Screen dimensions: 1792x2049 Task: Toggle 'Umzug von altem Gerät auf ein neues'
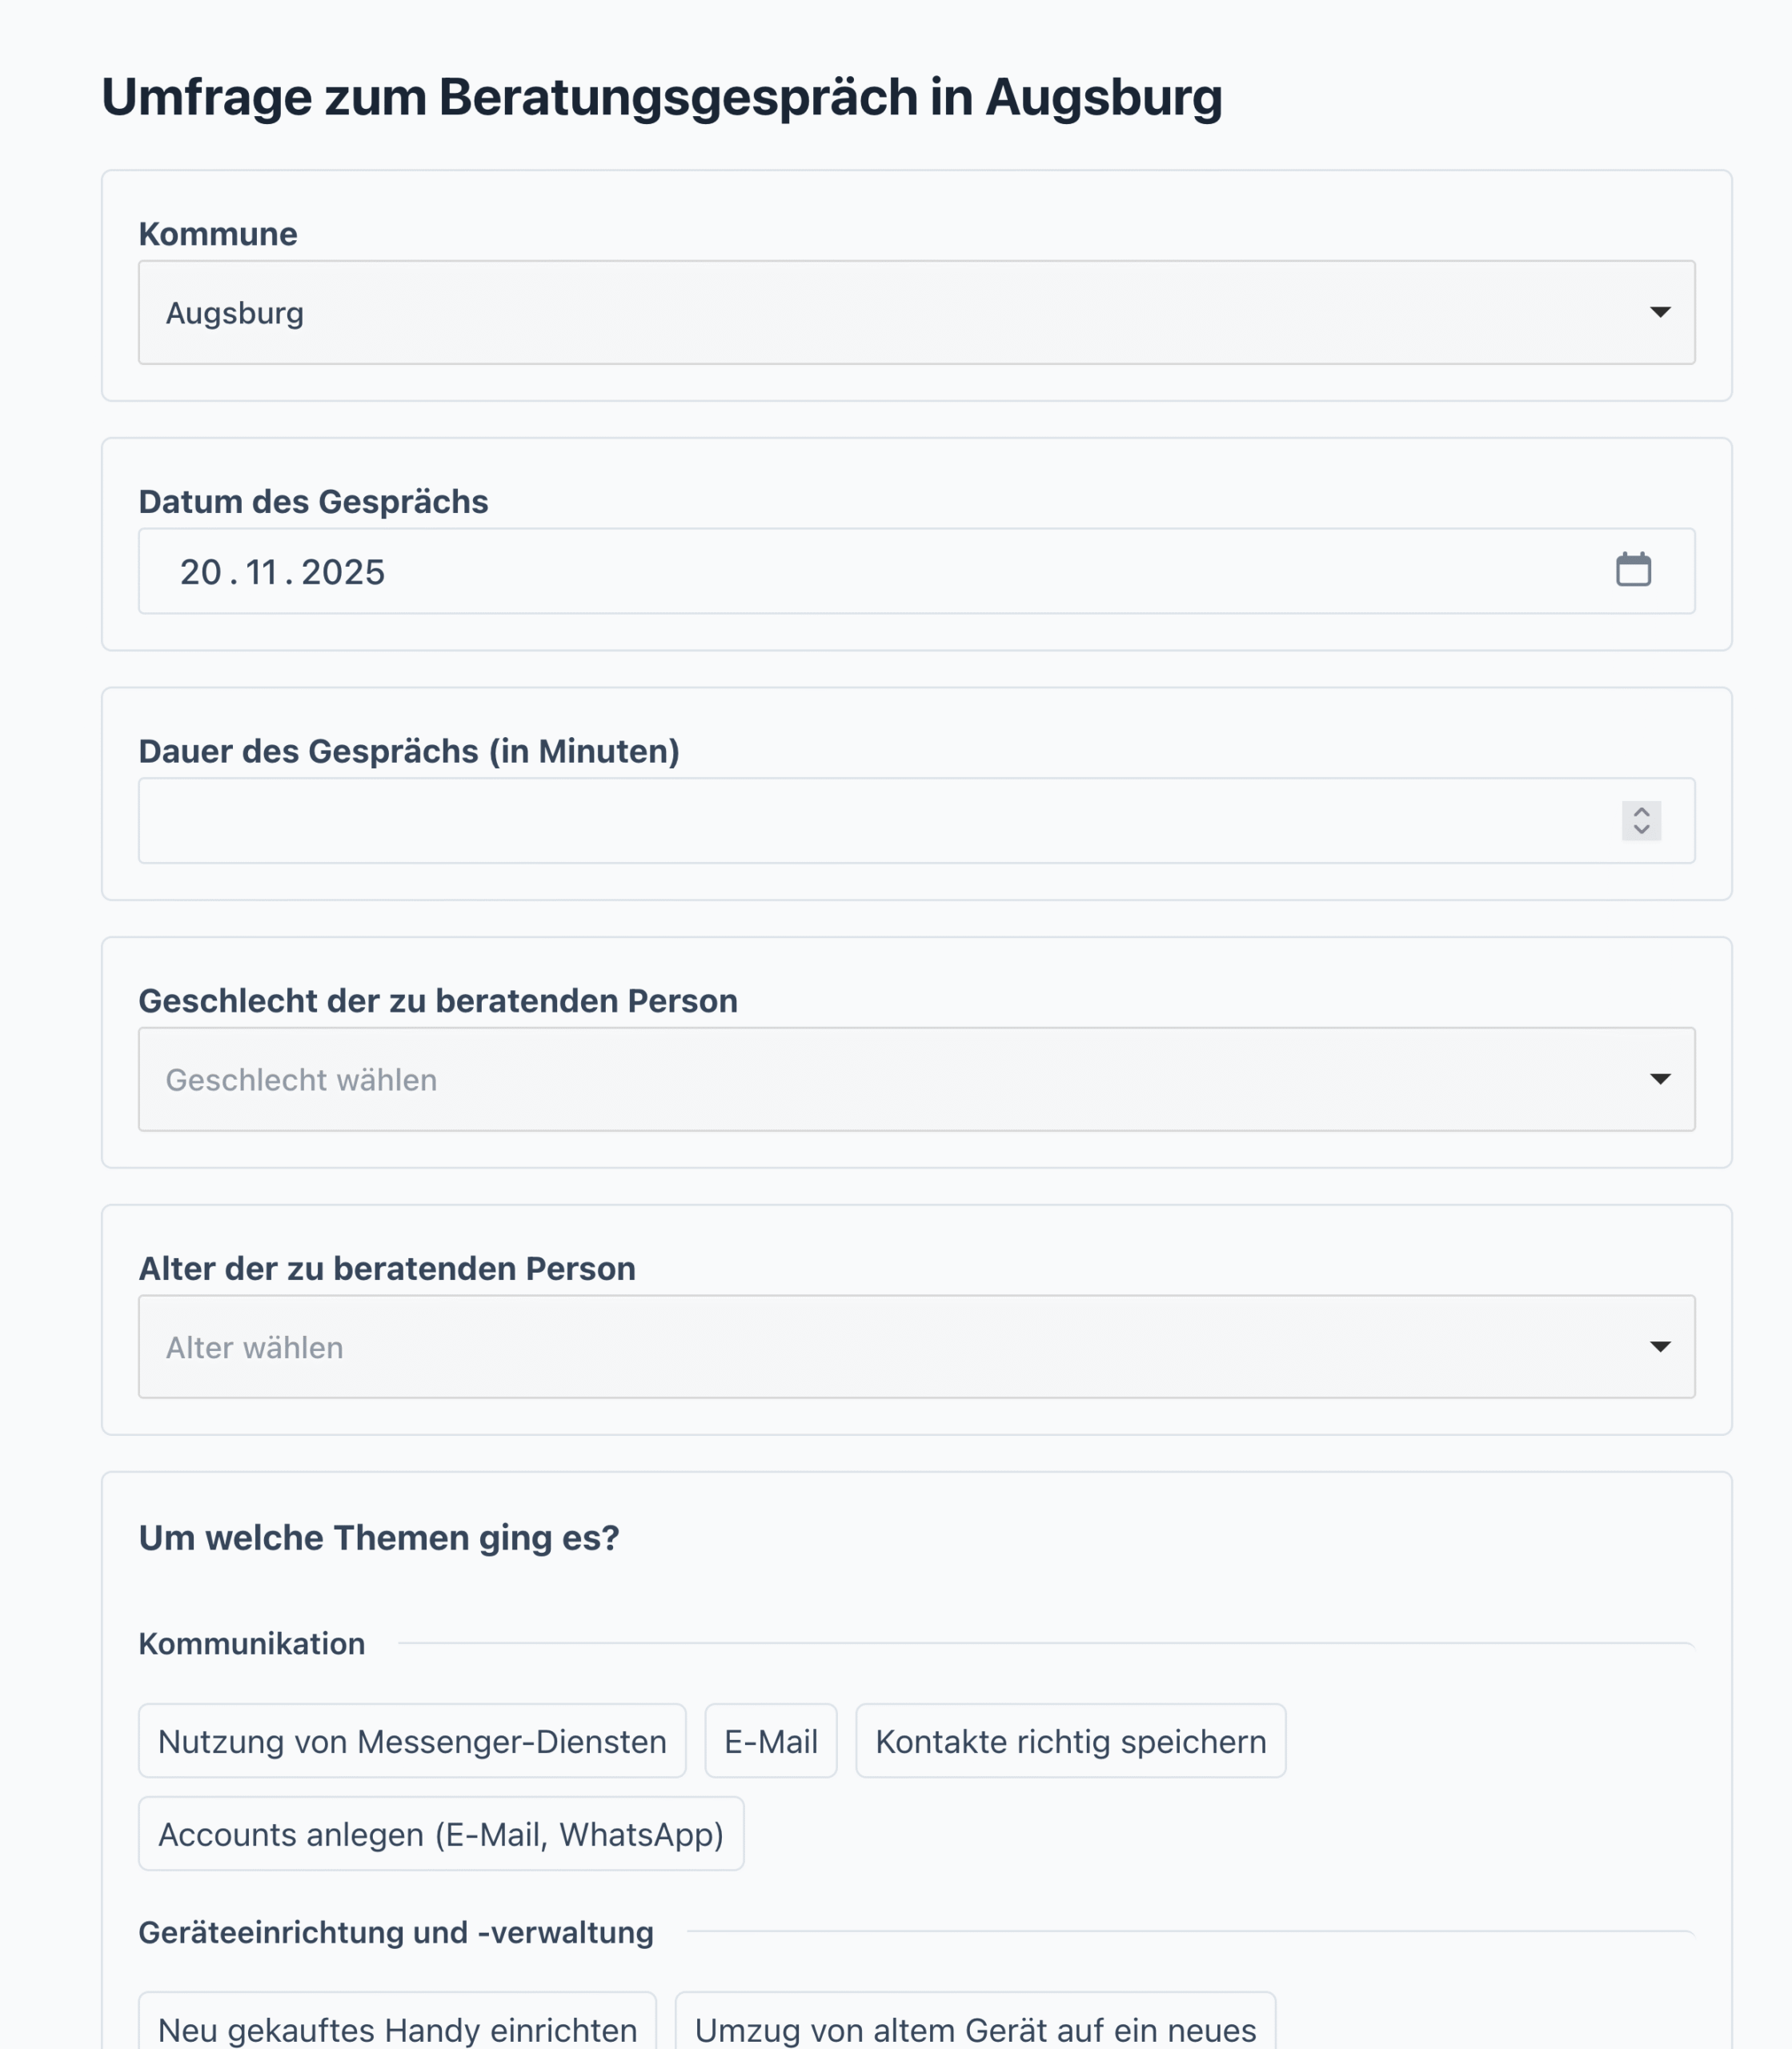975,2028
